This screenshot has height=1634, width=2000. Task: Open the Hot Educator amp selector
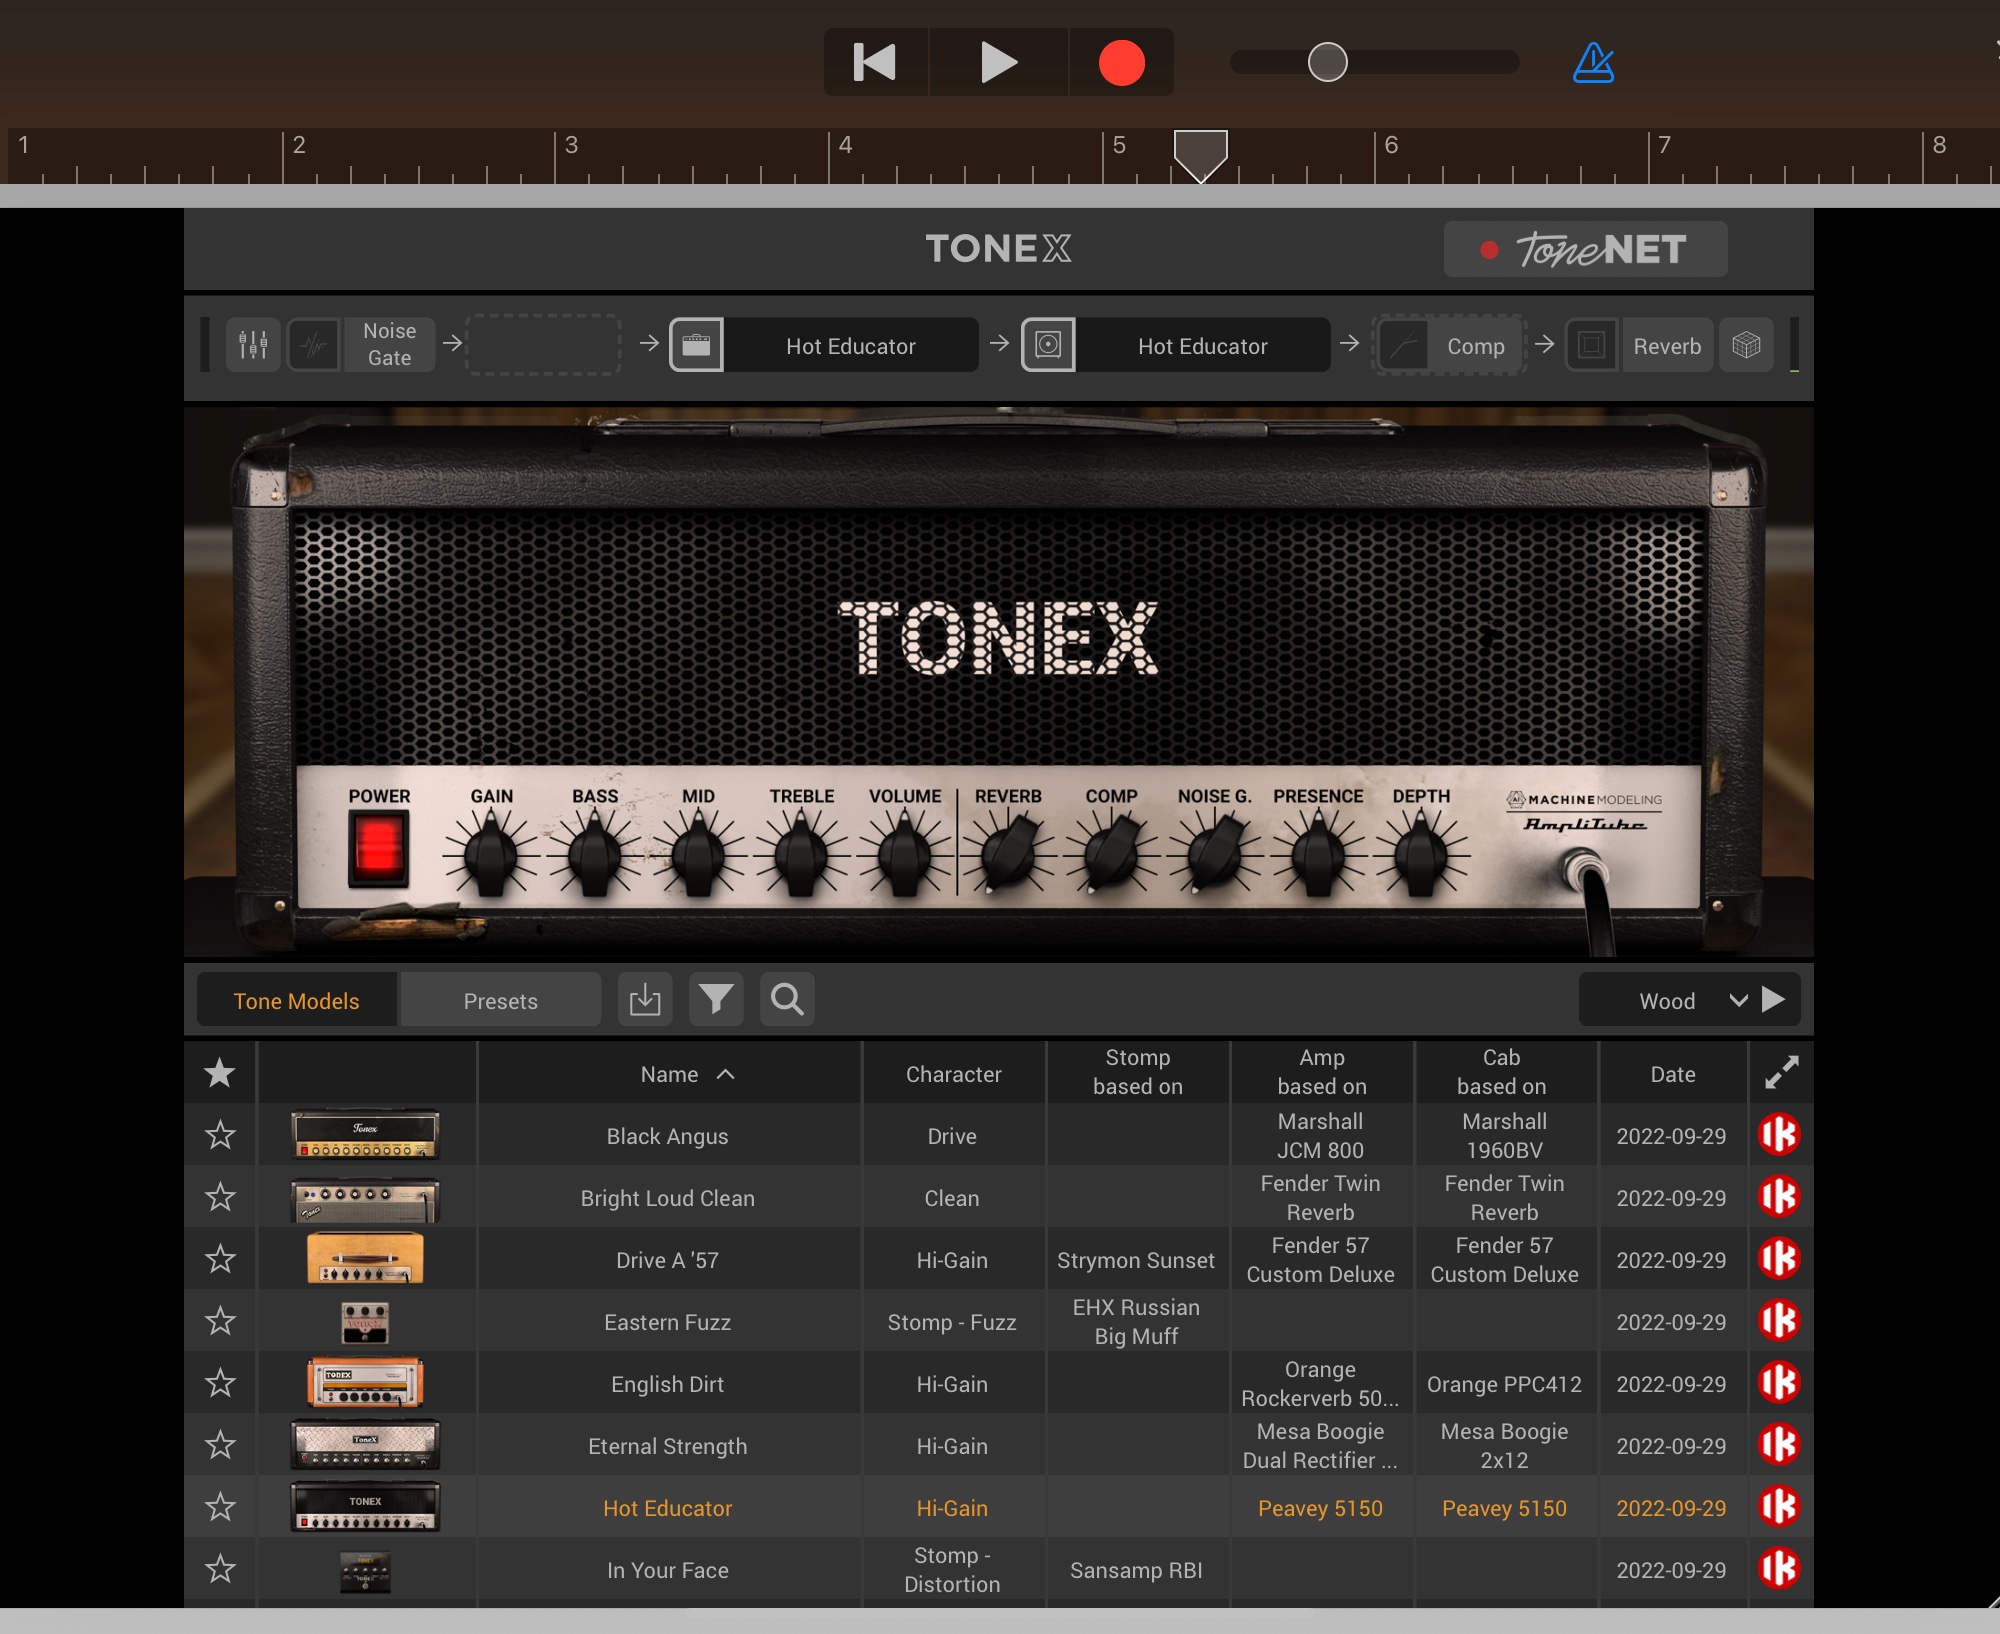click(851, 345)
